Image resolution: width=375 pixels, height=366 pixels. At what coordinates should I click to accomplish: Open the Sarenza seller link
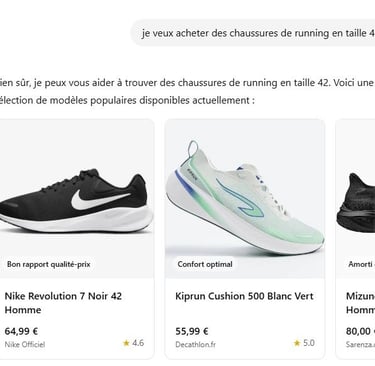pyautogui.click(x=360, y=344)
